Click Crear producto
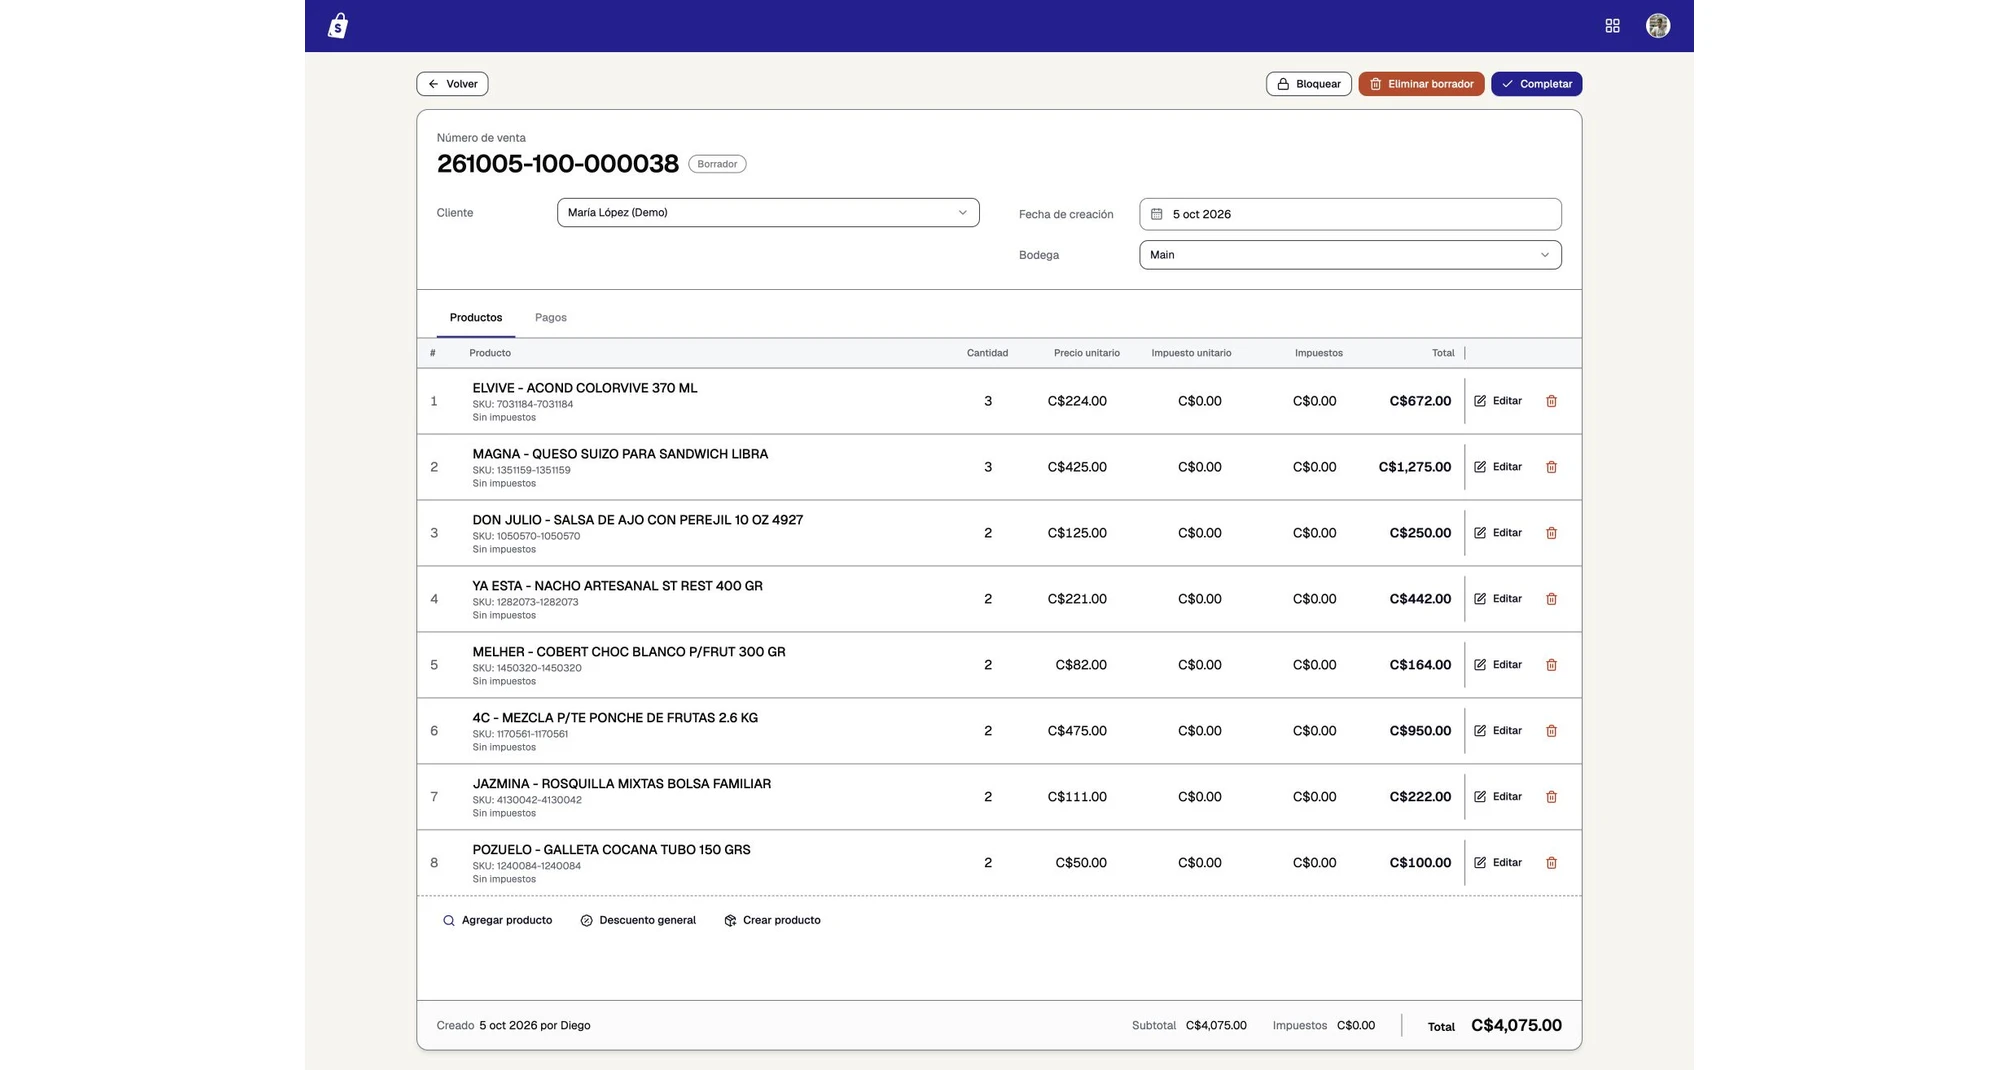Screen dimensions: 2000x1070 772,920
